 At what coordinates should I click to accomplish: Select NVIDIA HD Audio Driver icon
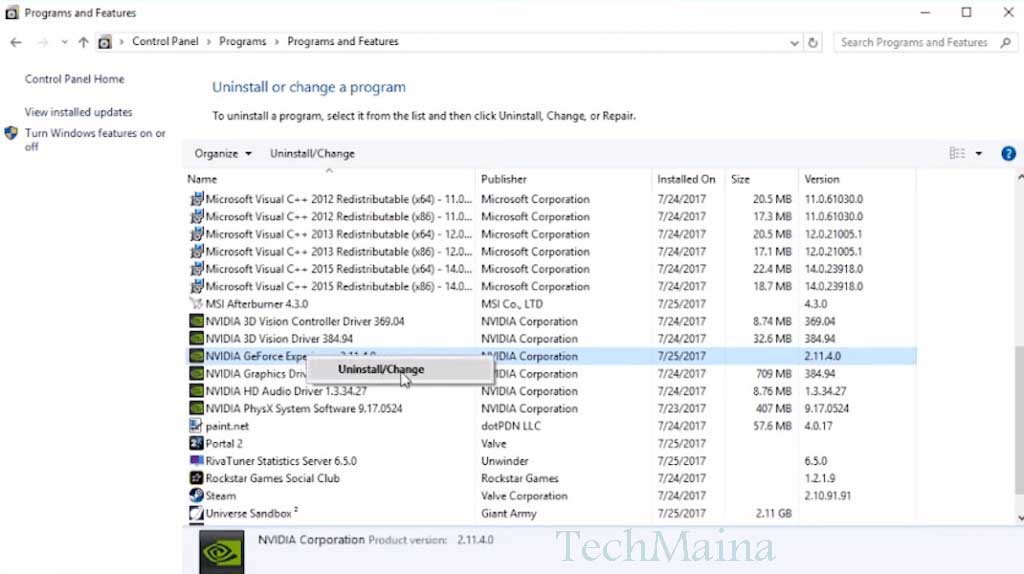(x=196, y=391)
